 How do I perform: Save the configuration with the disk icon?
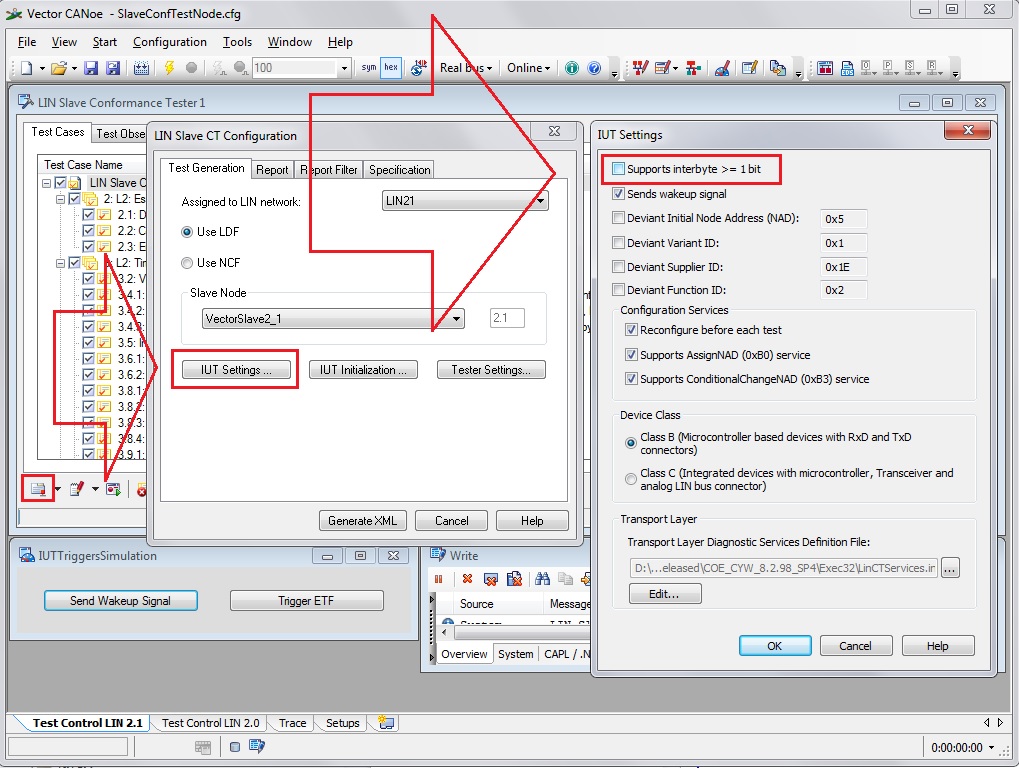(x=89, y=67)
